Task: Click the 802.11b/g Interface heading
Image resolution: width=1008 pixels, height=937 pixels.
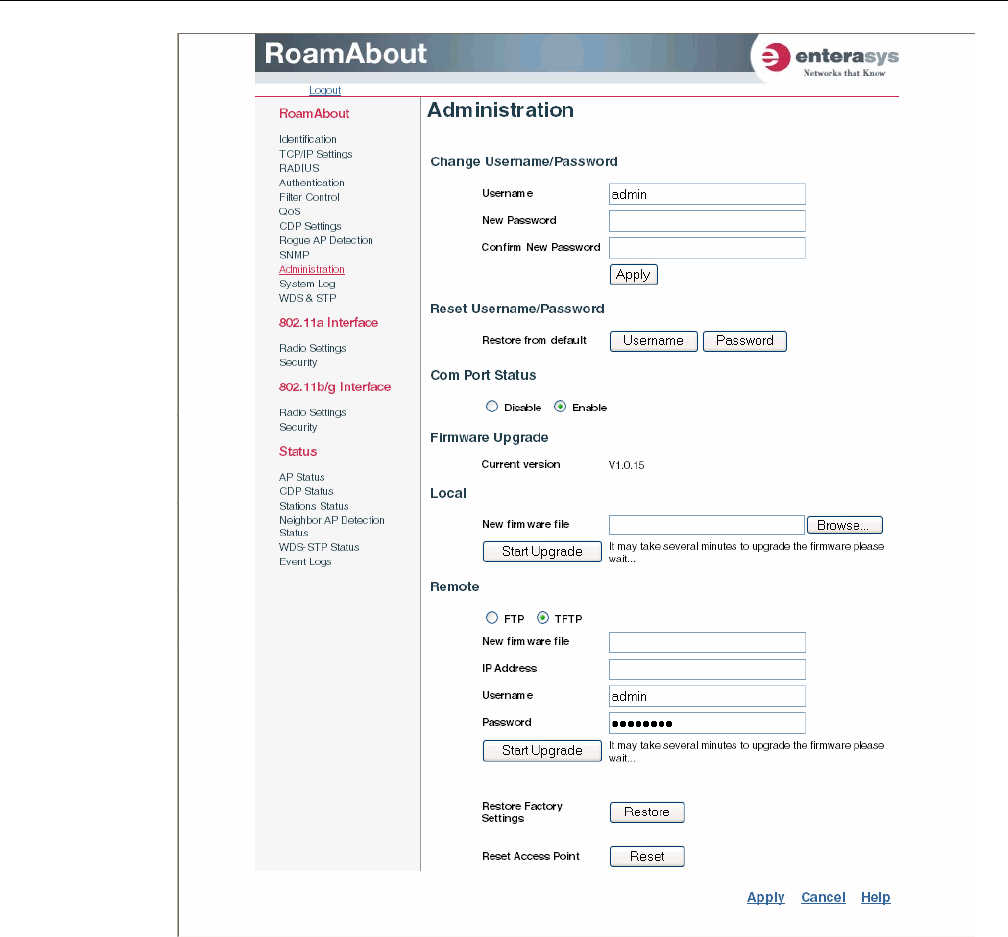Action: (334, 386)
